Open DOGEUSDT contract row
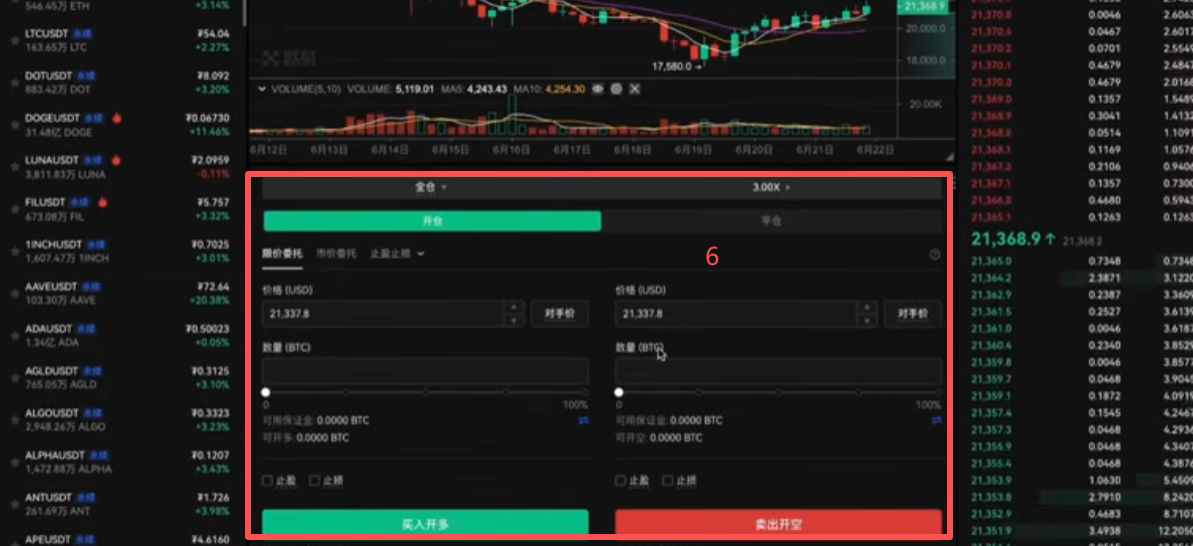Viewport: 1193px width, 546px height. [x=122, y=125]
